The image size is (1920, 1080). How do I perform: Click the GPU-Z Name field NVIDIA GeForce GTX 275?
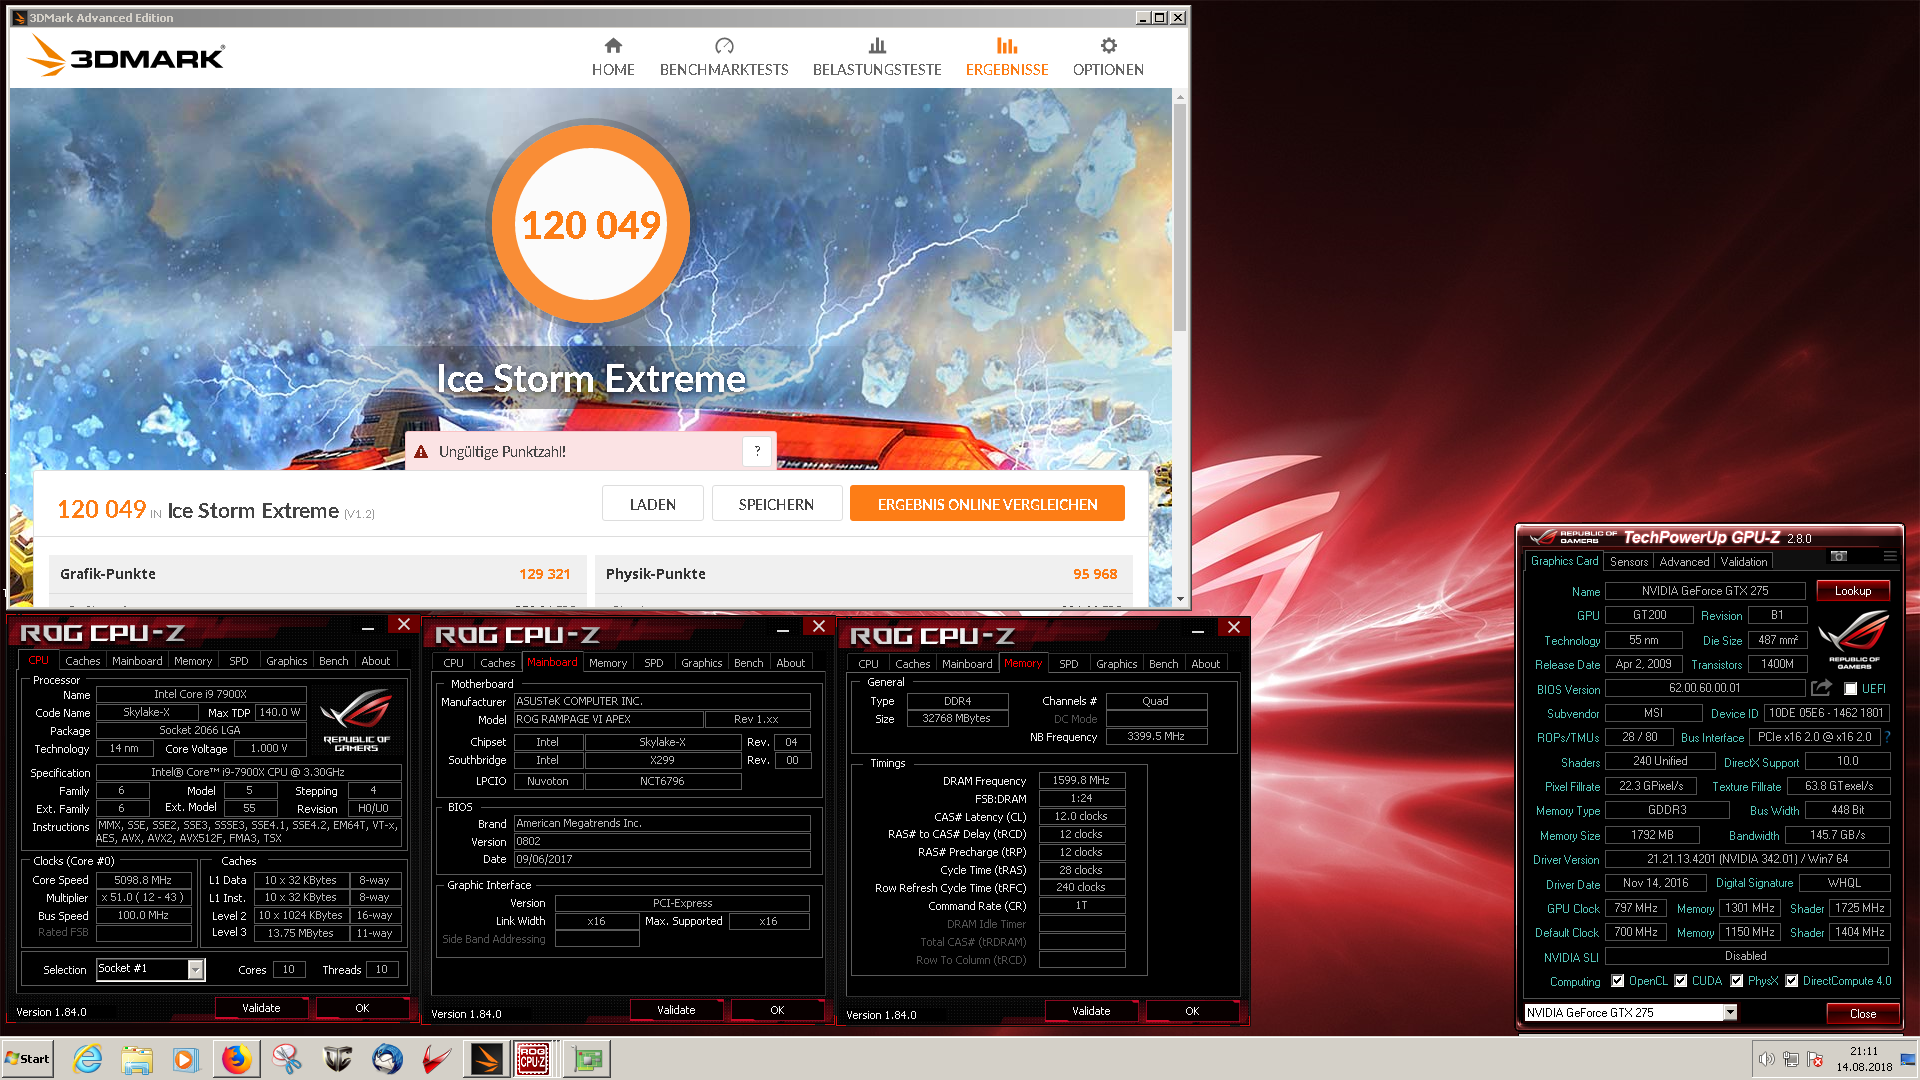coord(1705,591)
